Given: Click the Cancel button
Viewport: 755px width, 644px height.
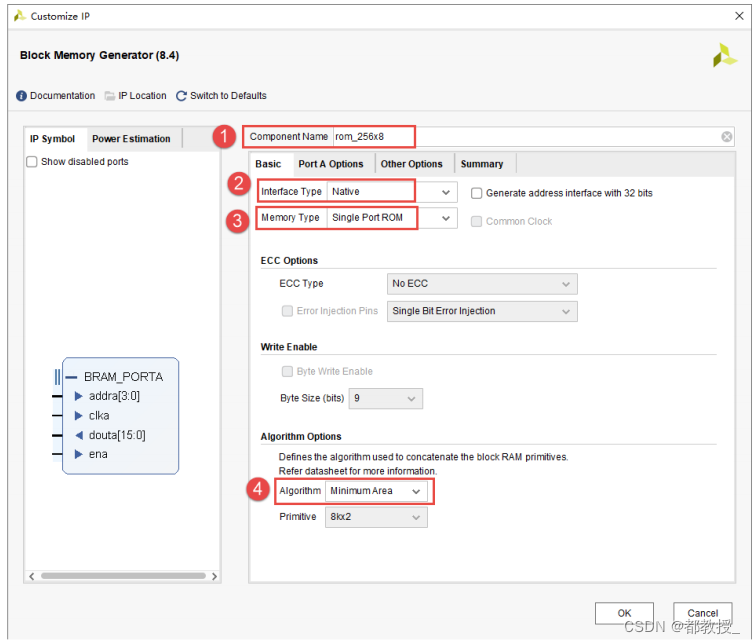Looking at the screenshot, I should 703,613.
